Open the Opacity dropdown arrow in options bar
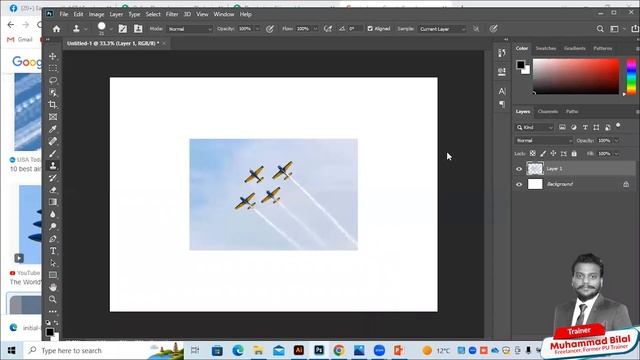The width and height of the screenshot is (640, 360). tap(257, 29)
